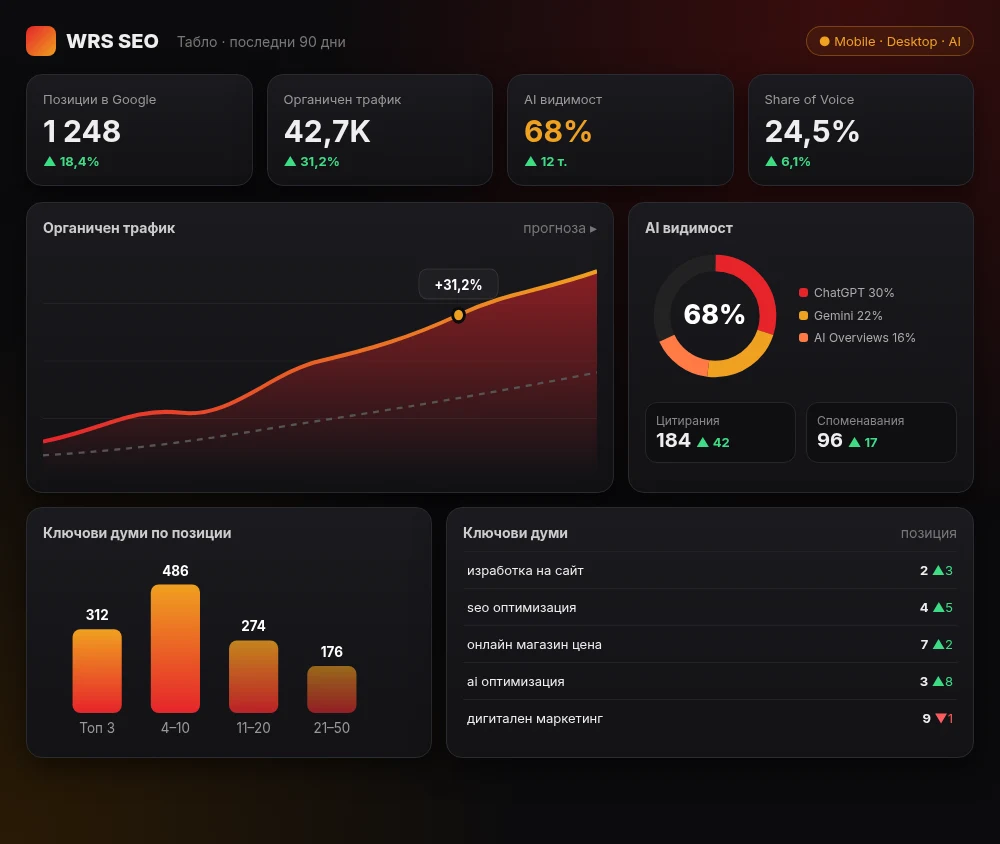The image size is (1000, 844).
Task: Open the изработка на сайт keyword row
Action: pyautogui.click(x=710, y=570)
